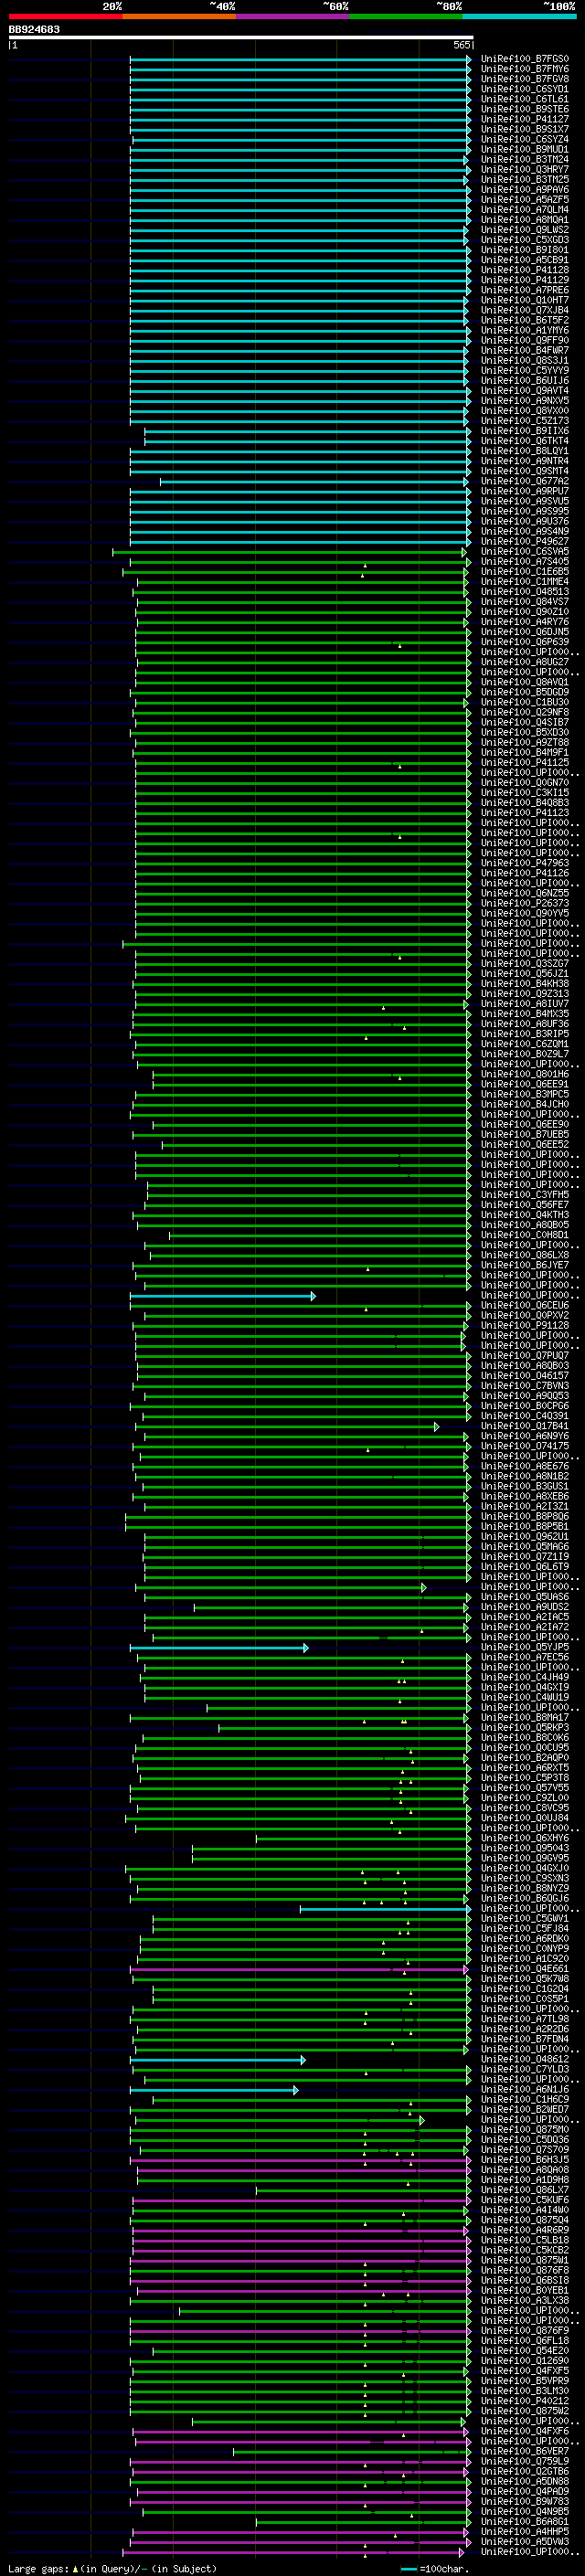Viewport: 585px width, 2576px height.
Task: Open hit UniRef100_B9MUD1
Action: pyautogui.click(x=525, y=149)
